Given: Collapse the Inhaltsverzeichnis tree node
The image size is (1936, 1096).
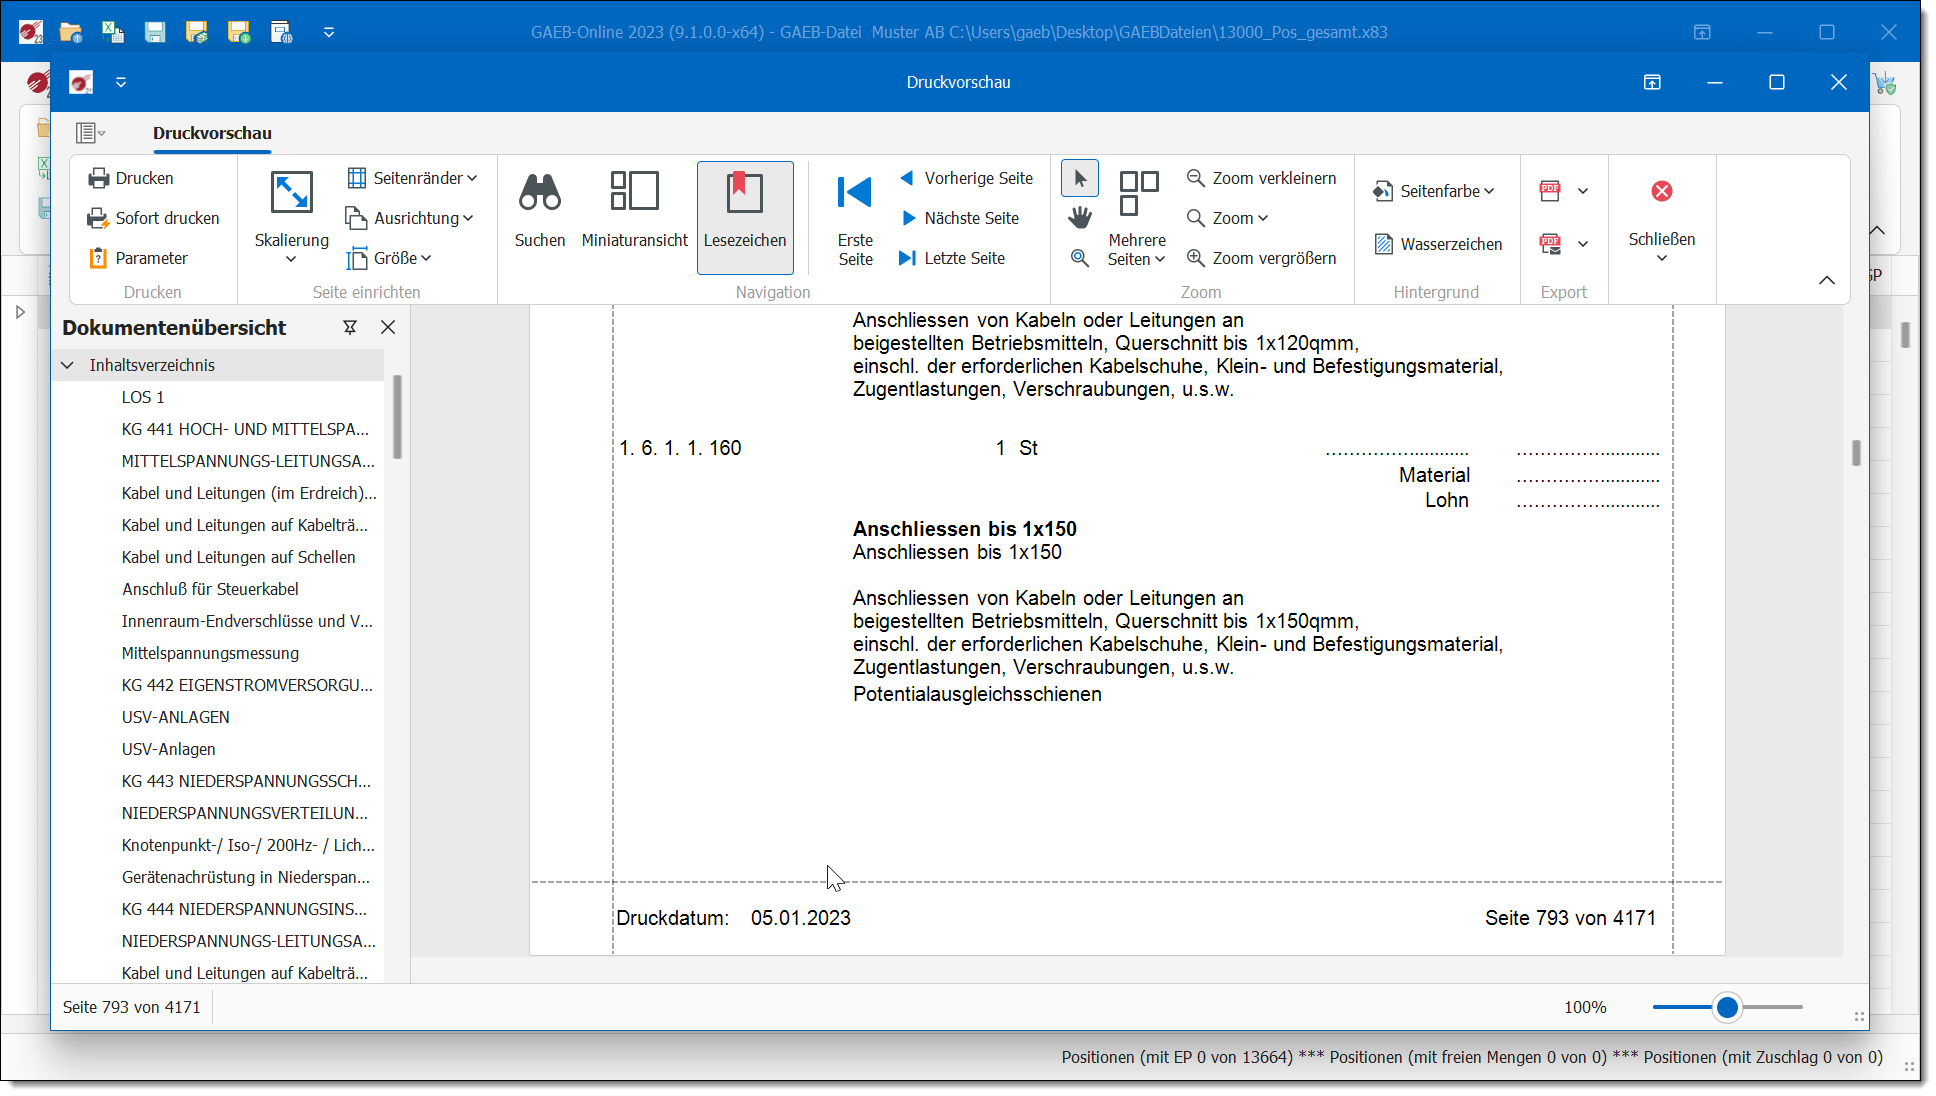Looking at the screenshot, I should (x=67, y=365).
